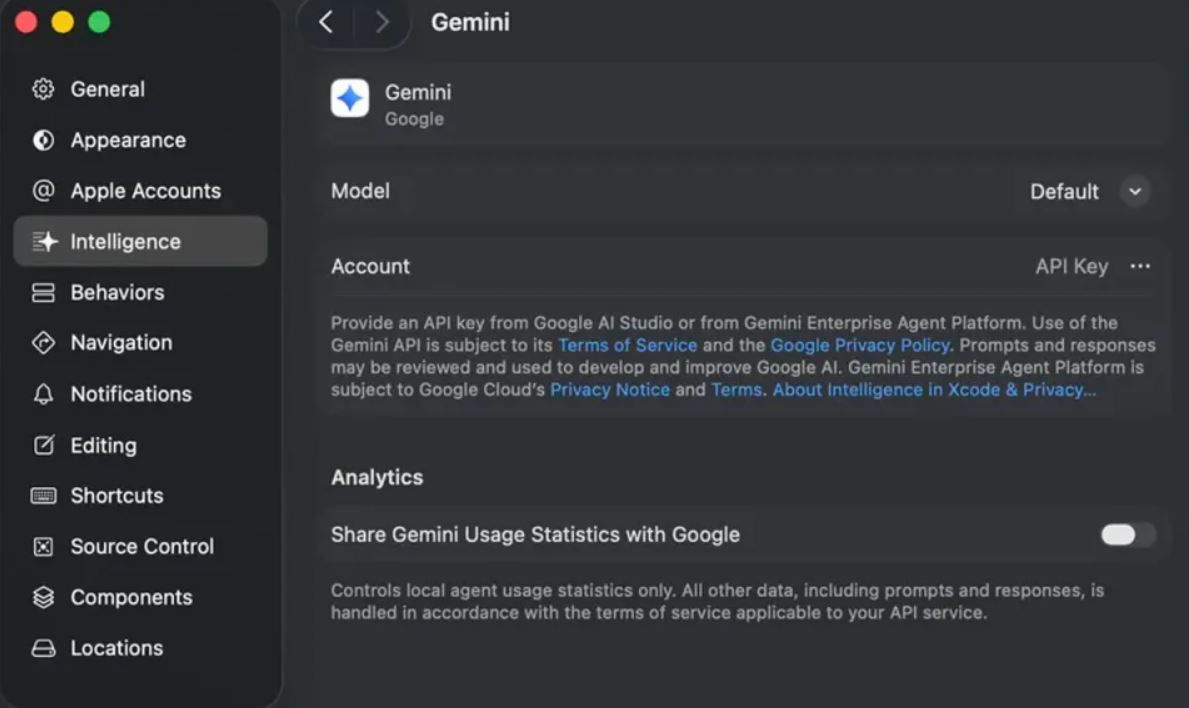Click the Behaviors stacked-rows icon
This screenshot has height=708, width=1189.
click(43, 293)
